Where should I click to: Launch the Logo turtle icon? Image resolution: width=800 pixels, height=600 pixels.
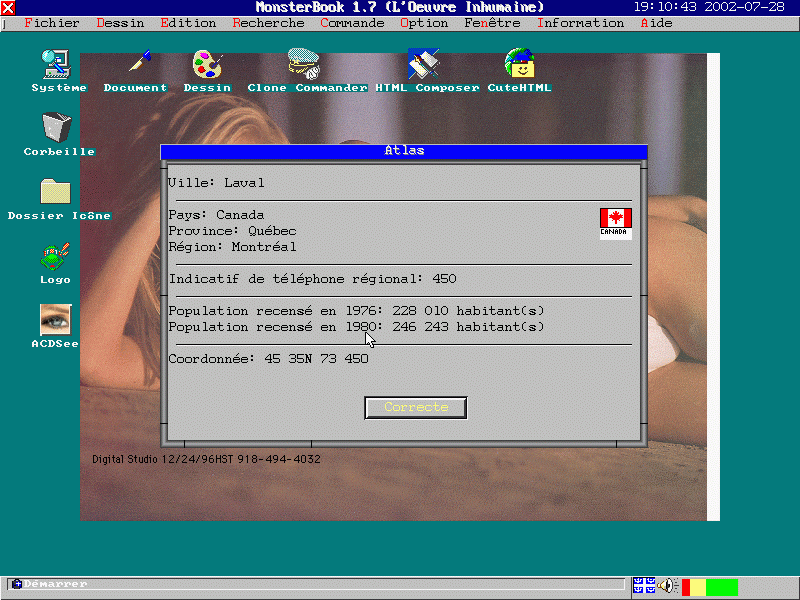click(x=55, y=256)
